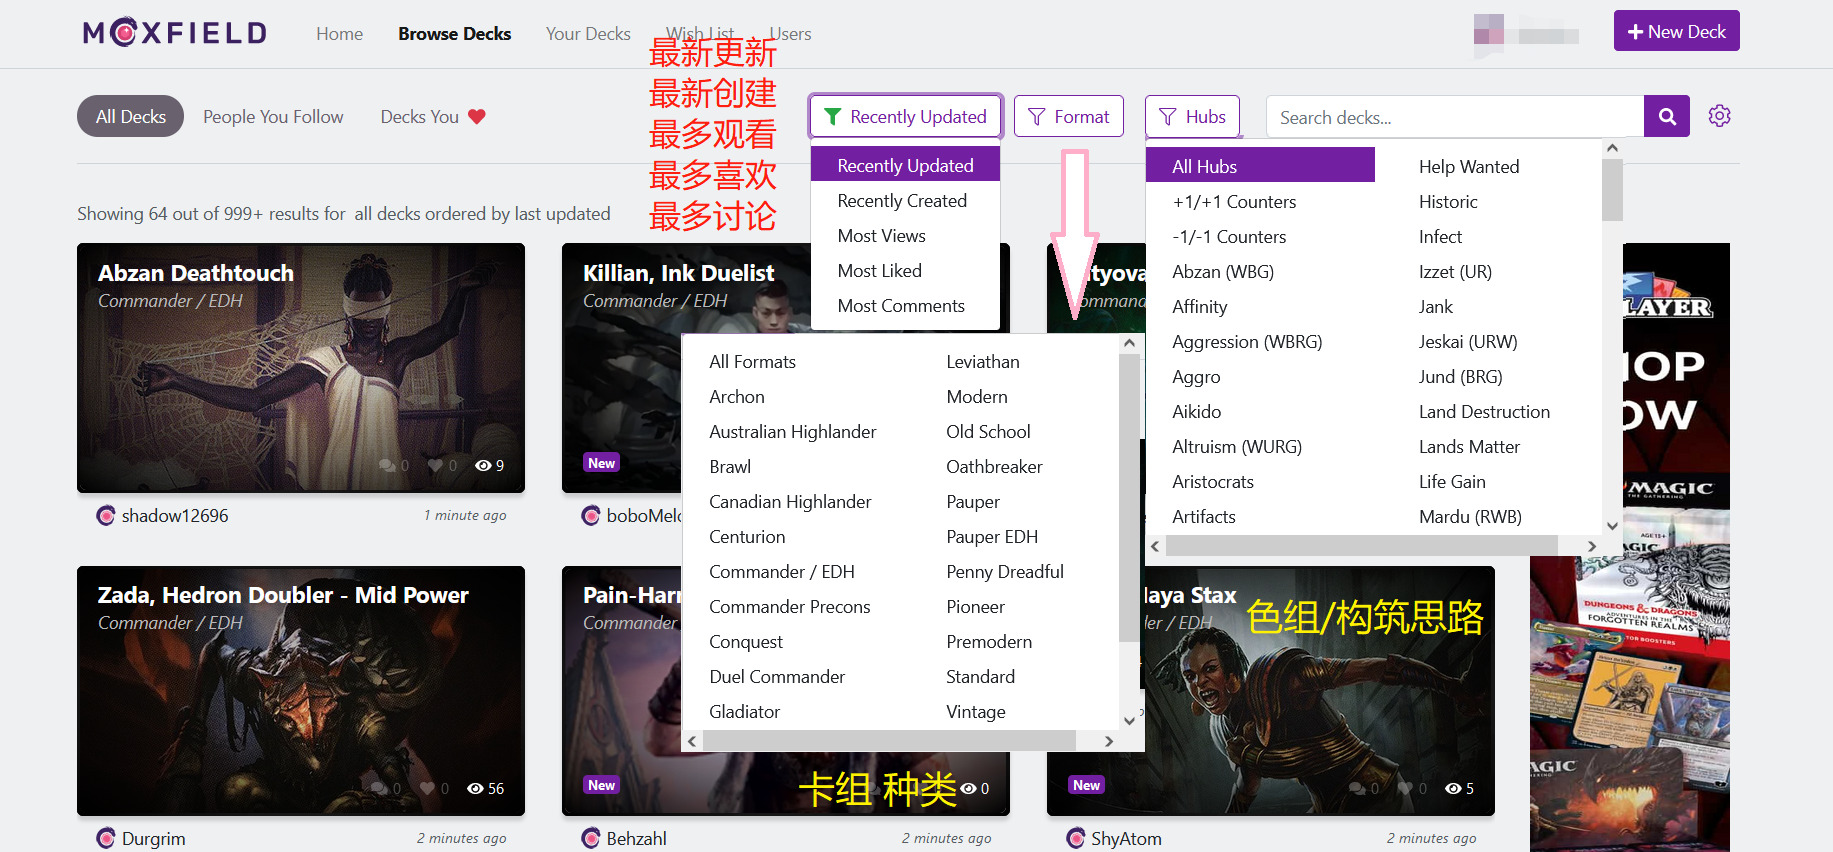Choose Commander / EDH format
The width and height of the screenshot is (1833, 852).
[781, 572]
